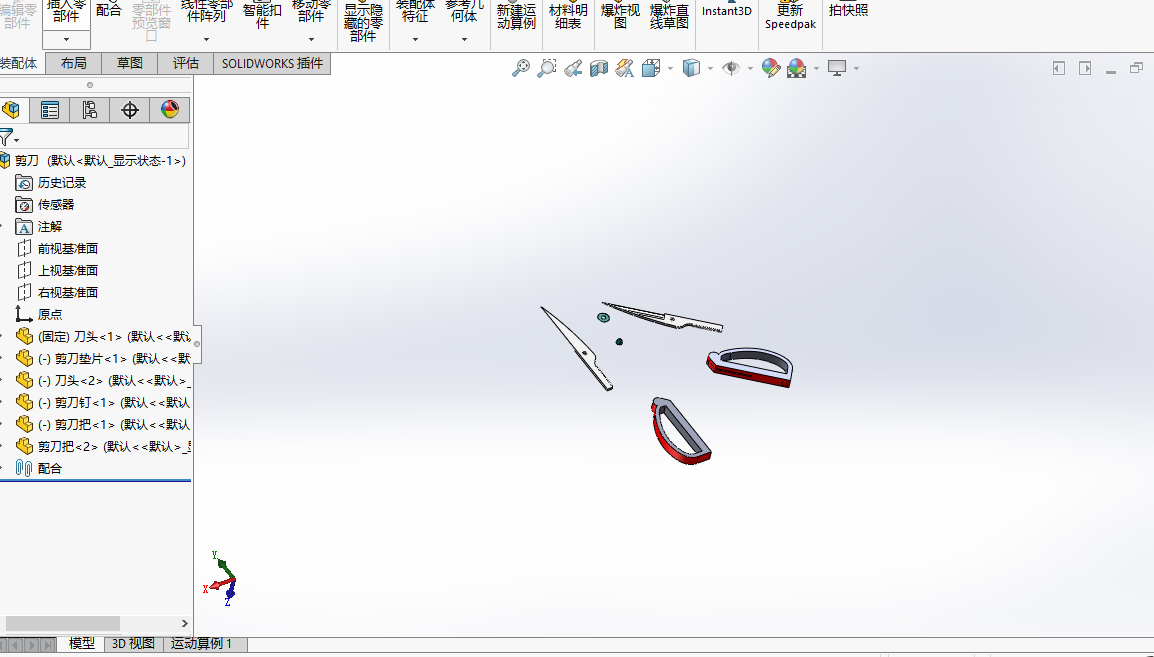
Task: Select the 原点 origin item
Action: [38, 314]
